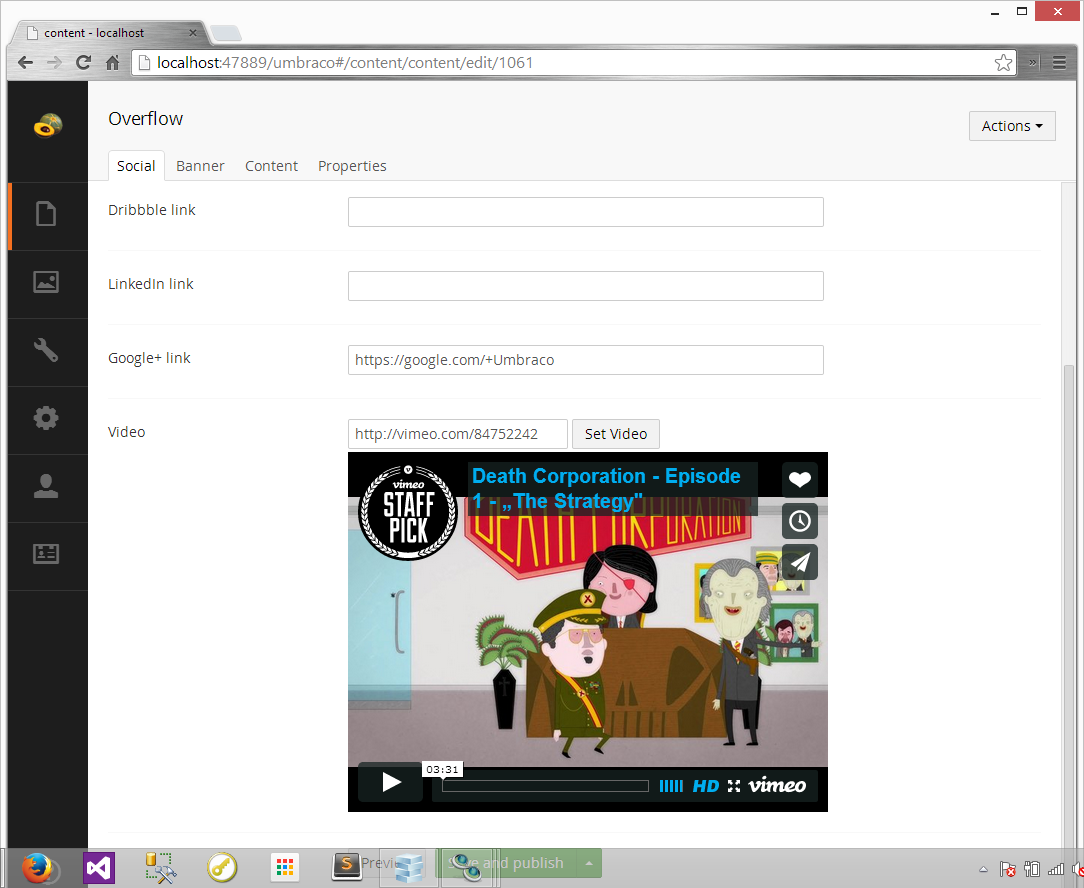This screenshot has width=1084, height=888.
Task: Expand the Actions dropdown
Action: pyautogui.click(x=1012, y=126)
